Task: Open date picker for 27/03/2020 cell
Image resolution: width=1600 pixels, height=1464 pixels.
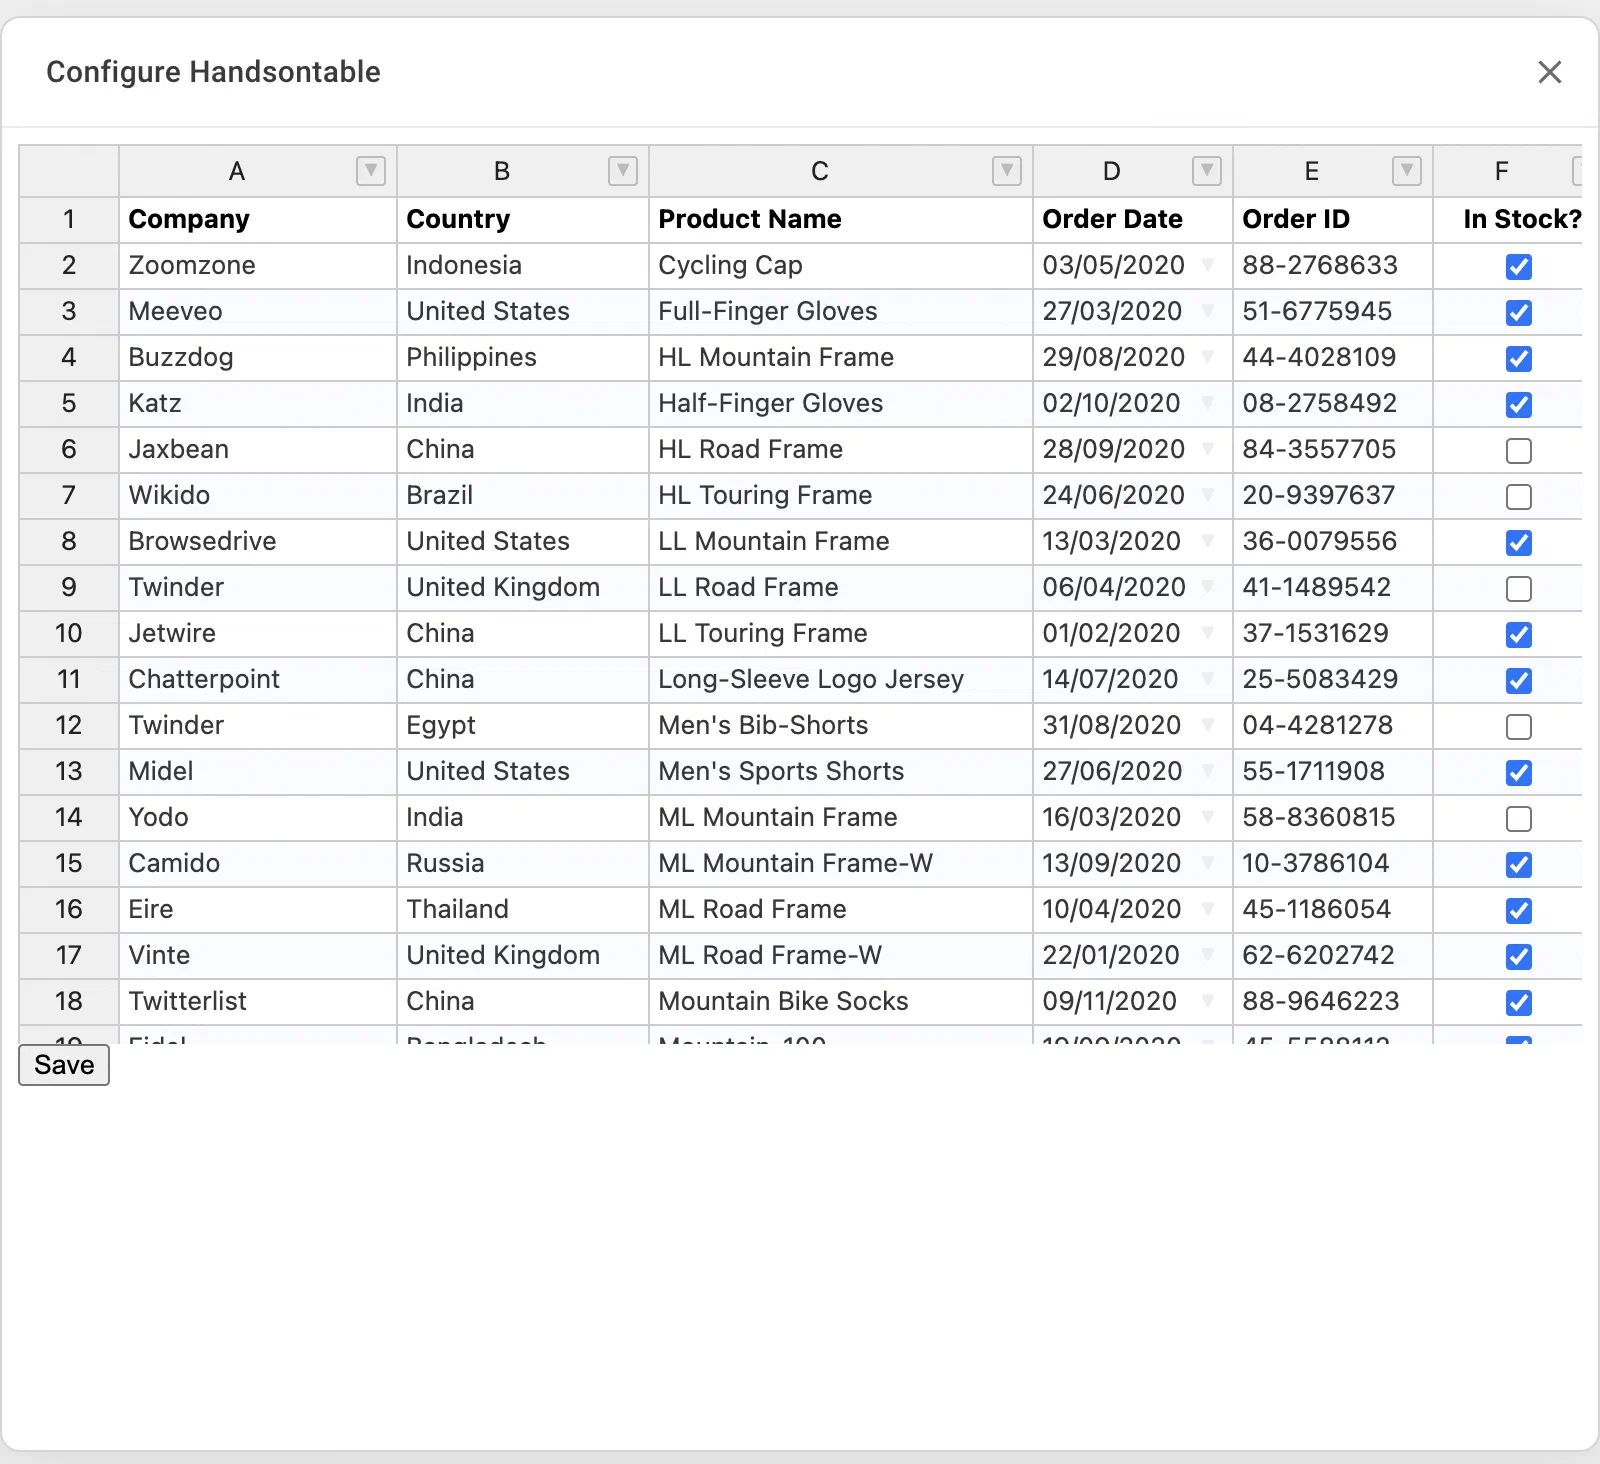Action: pos(1208,311)
